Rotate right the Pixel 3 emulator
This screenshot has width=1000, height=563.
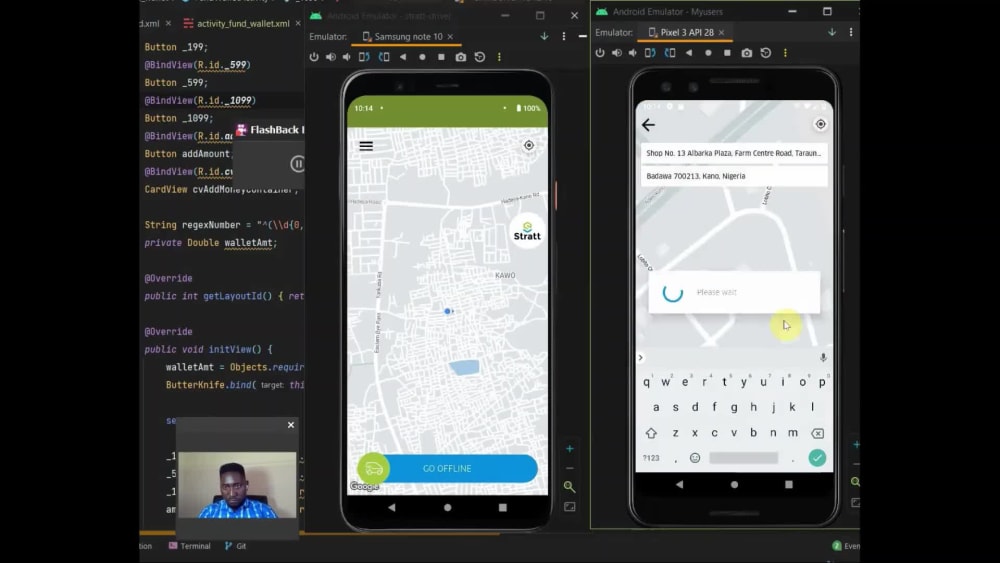(x=670, y=53)
